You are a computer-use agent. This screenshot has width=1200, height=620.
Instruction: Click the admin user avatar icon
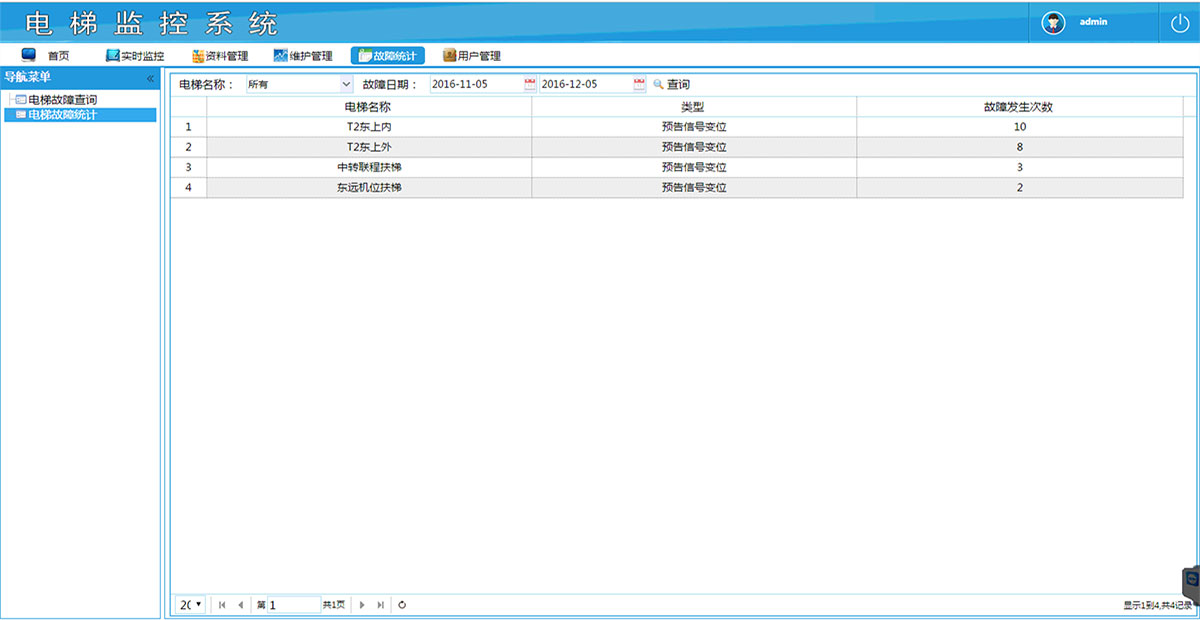[1053, 23]
